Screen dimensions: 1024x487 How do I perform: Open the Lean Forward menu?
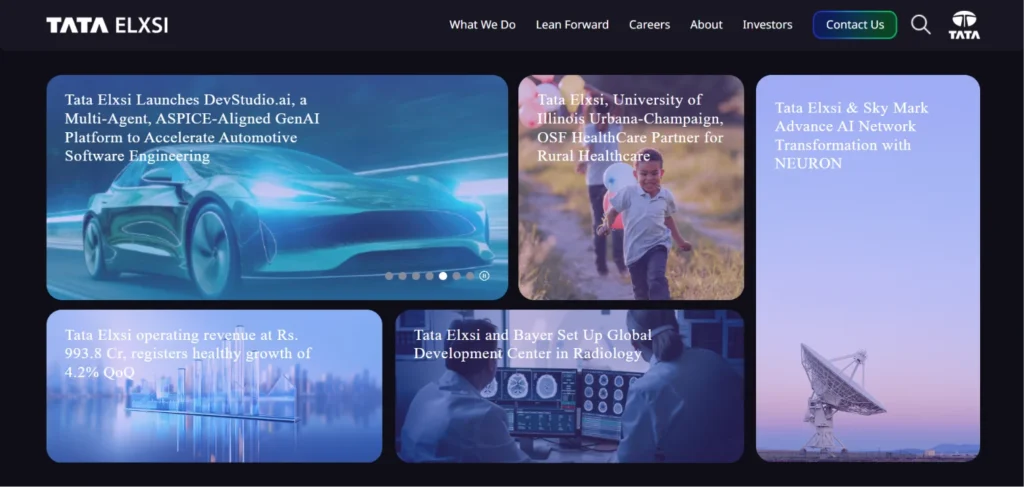572,25
